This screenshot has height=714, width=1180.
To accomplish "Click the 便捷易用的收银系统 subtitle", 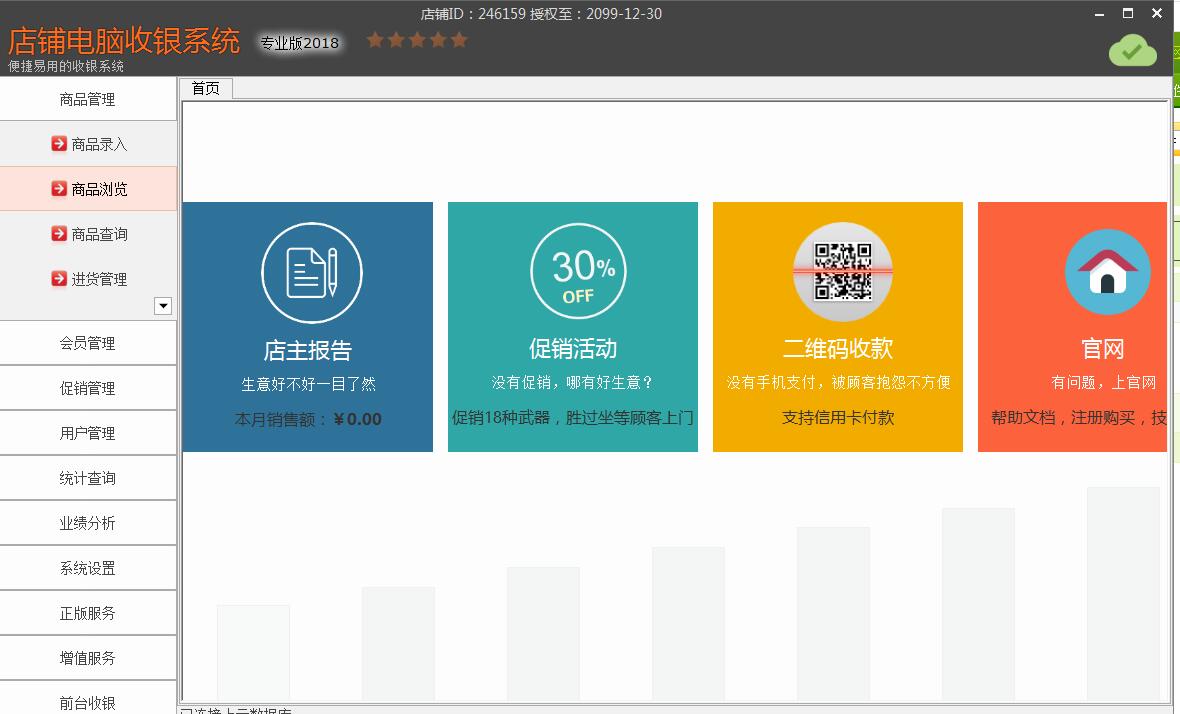I will (66, 66).
